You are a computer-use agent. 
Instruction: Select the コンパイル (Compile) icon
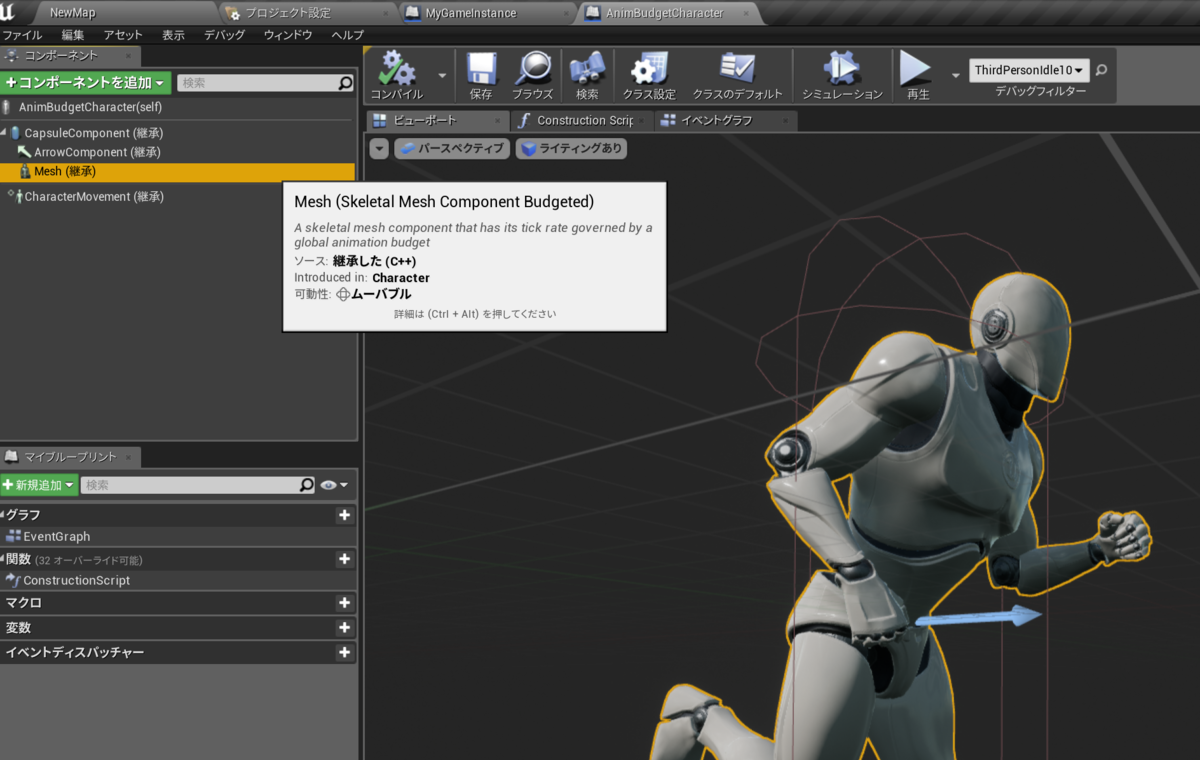(399, 73)
